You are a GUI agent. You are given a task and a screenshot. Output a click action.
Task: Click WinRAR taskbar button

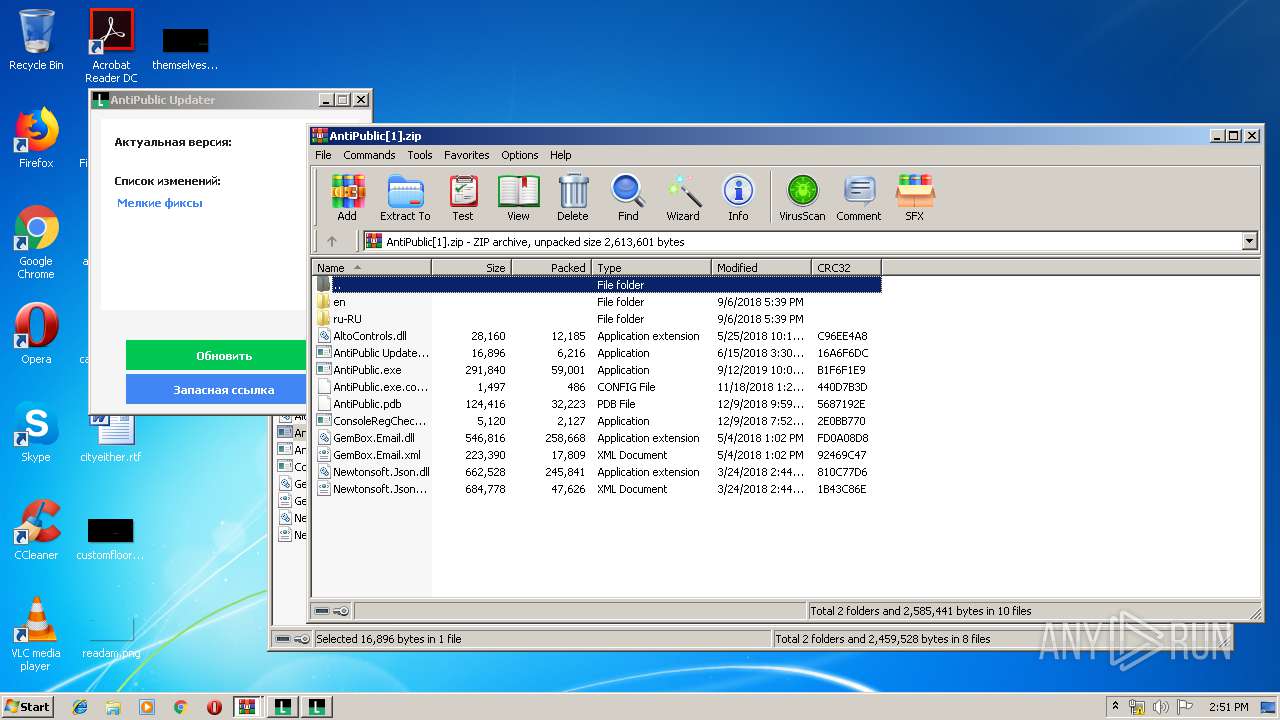tap(247, 707)
